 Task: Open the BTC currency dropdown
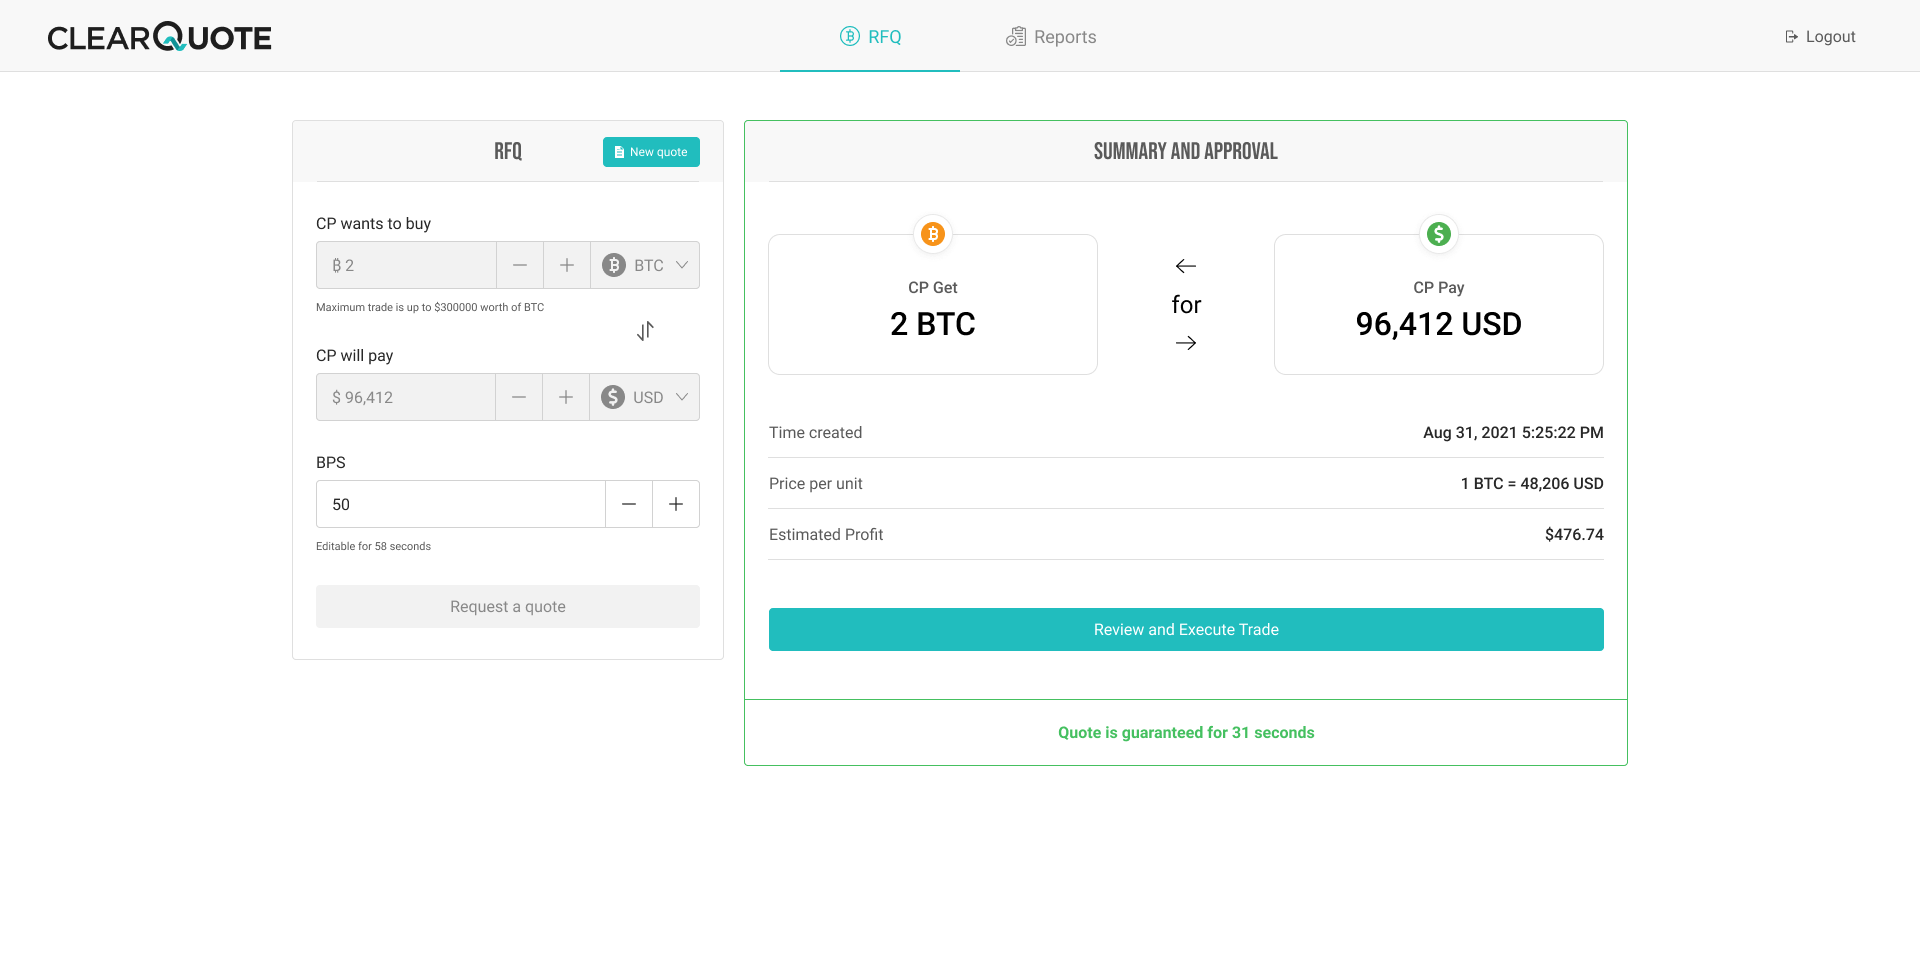point(645,265)
